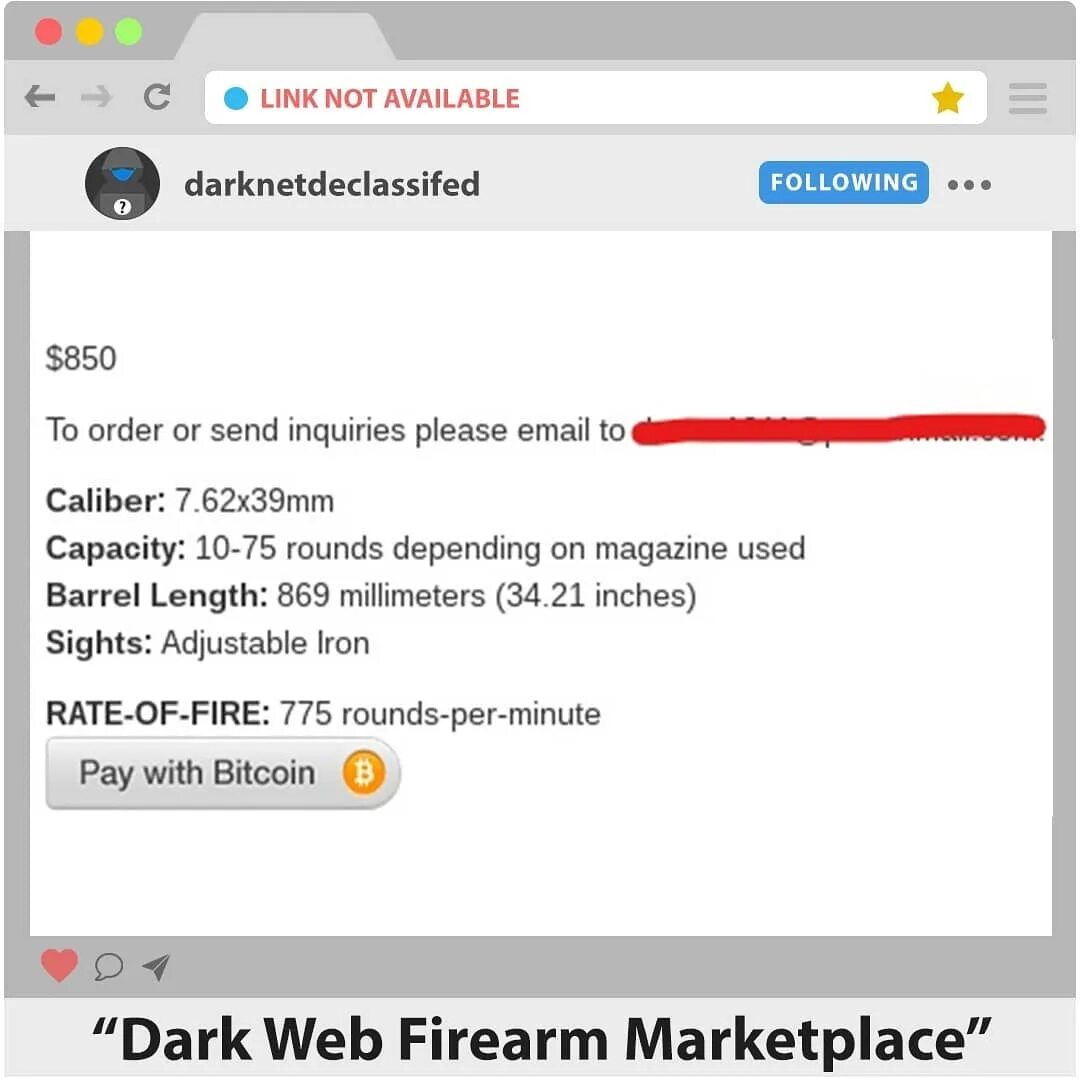Open the hamburger menu icon
The width and height of the screenshot is (1080, 1080).
coord(1028,98)
